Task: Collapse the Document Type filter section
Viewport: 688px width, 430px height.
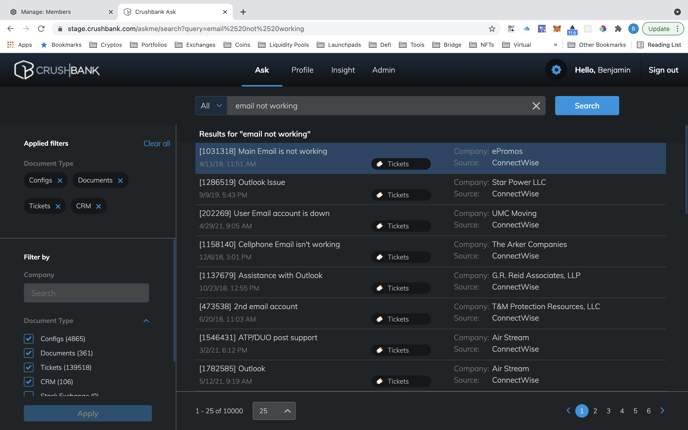Action: point(146,321)
